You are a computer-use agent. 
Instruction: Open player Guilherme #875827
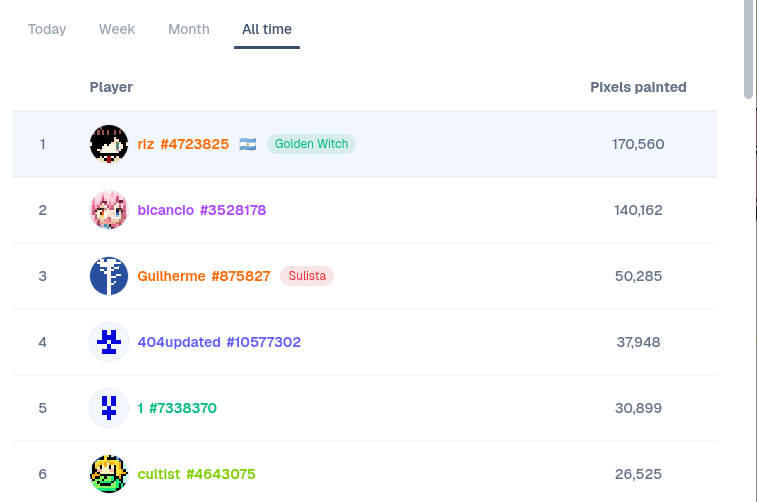[204, 276]
